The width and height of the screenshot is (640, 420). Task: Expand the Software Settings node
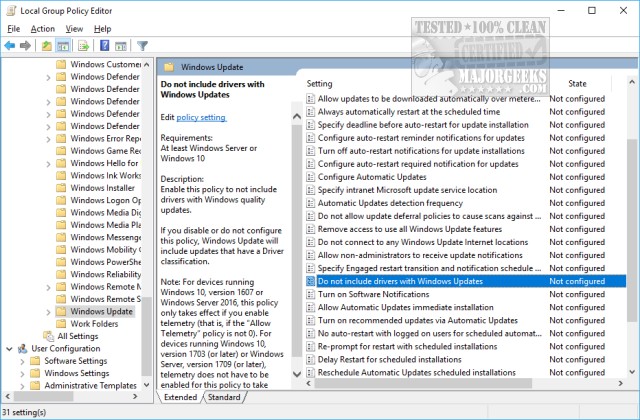(x=22, y=362)
